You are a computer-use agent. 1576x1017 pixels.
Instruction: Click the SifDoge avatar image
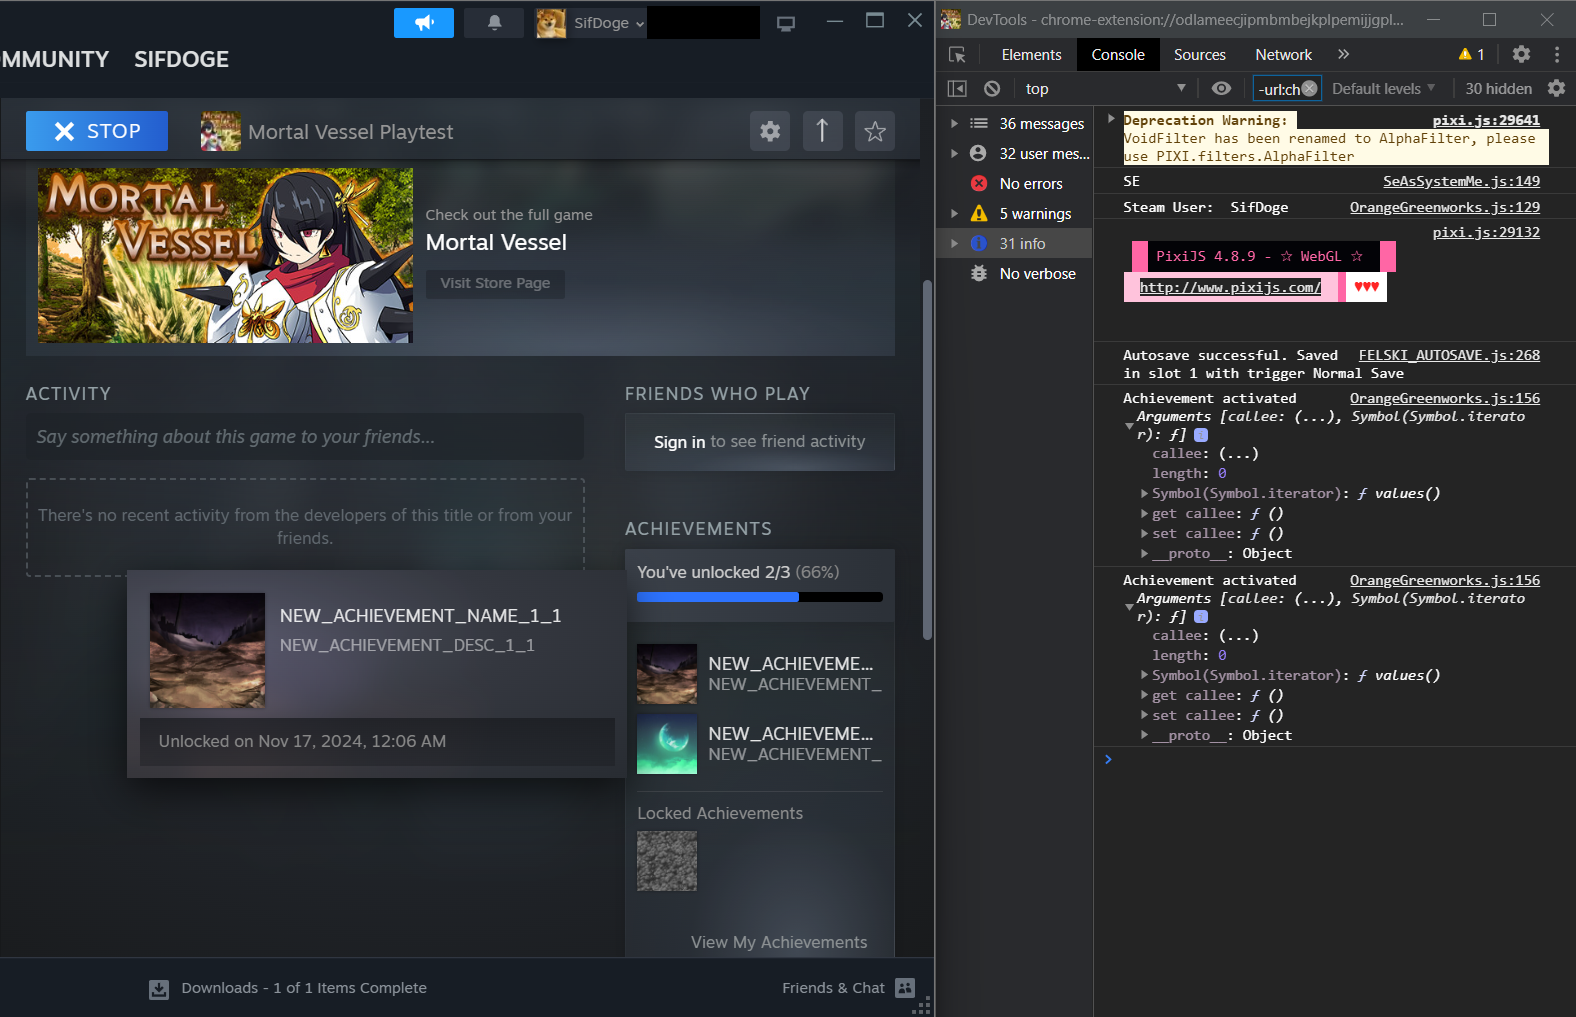coord(551,23)
